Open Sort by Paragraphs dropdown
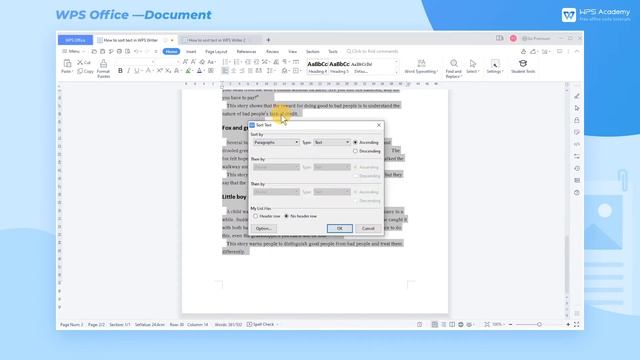The width and height of the screenshot is (640, 360). pyautogui.click(x=276, y=142)
